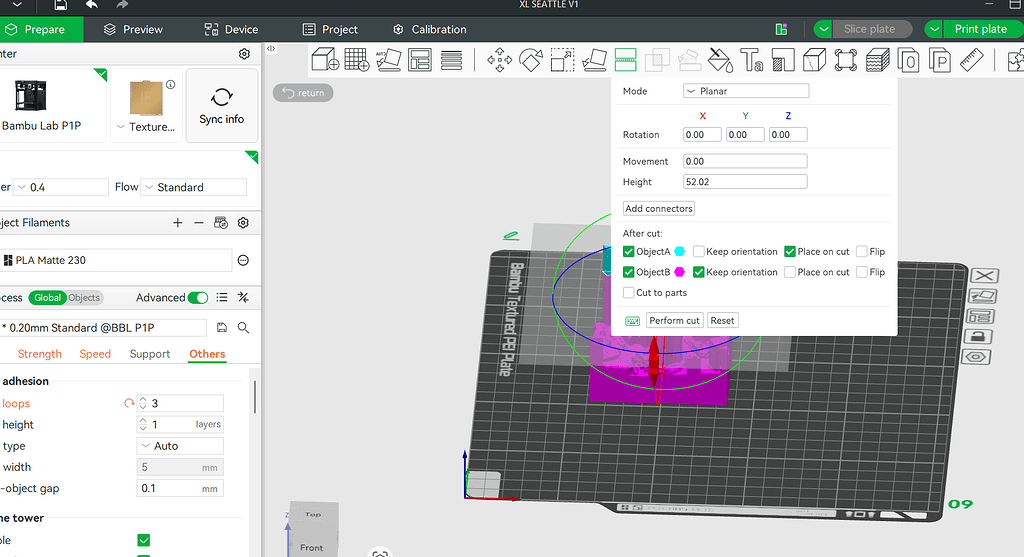Toggle the green Cut tool

[626, 60]
